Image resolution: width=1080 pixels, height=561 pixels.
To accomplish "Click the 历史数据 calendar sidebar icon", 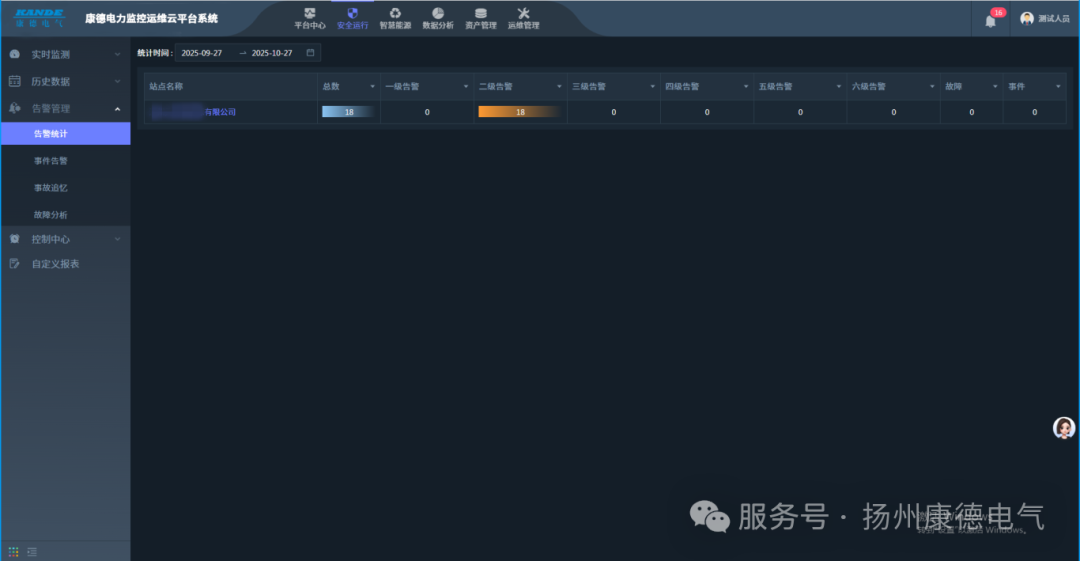I will (14, 81).
